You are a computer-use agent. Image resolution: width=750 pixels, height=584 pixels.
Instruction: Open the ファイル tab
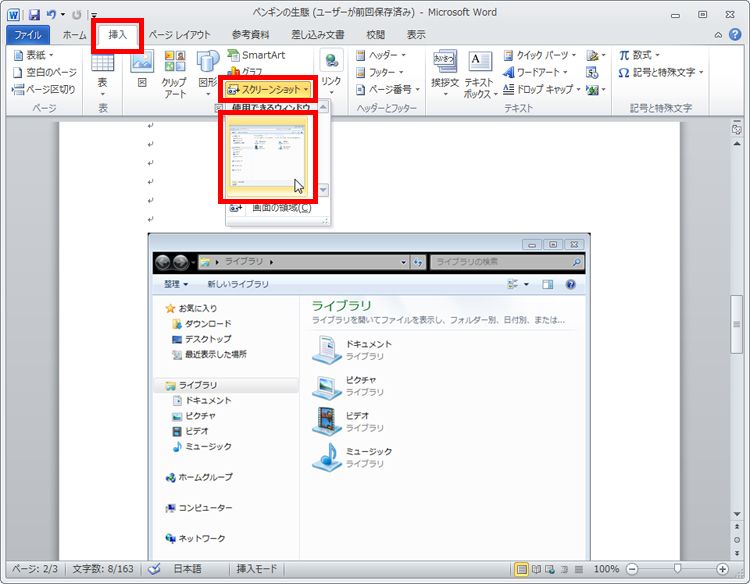point(28,35)
